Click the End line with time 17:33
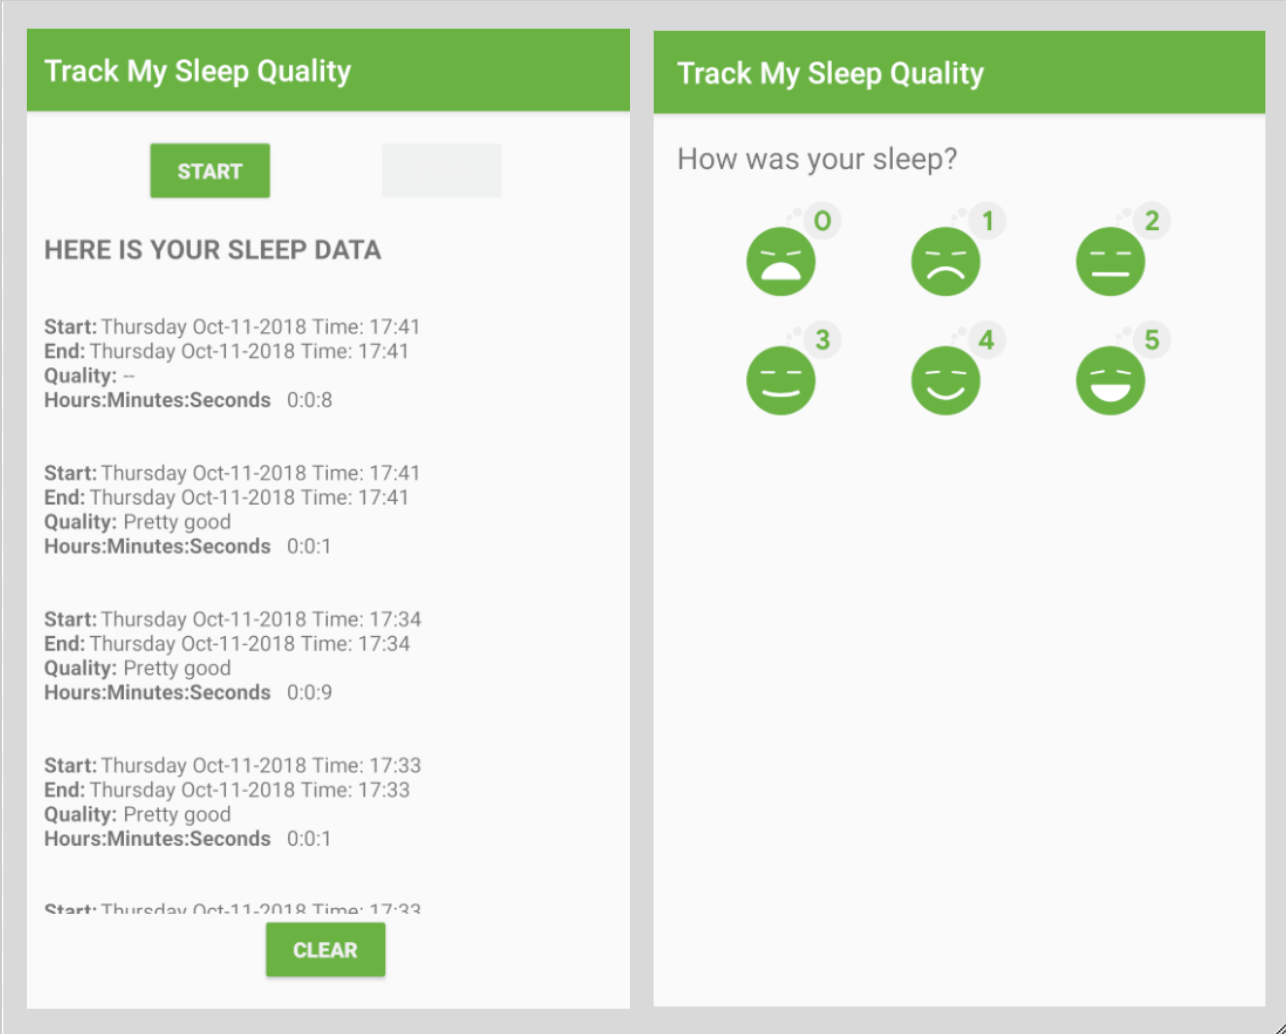 (x=226, y=790)
